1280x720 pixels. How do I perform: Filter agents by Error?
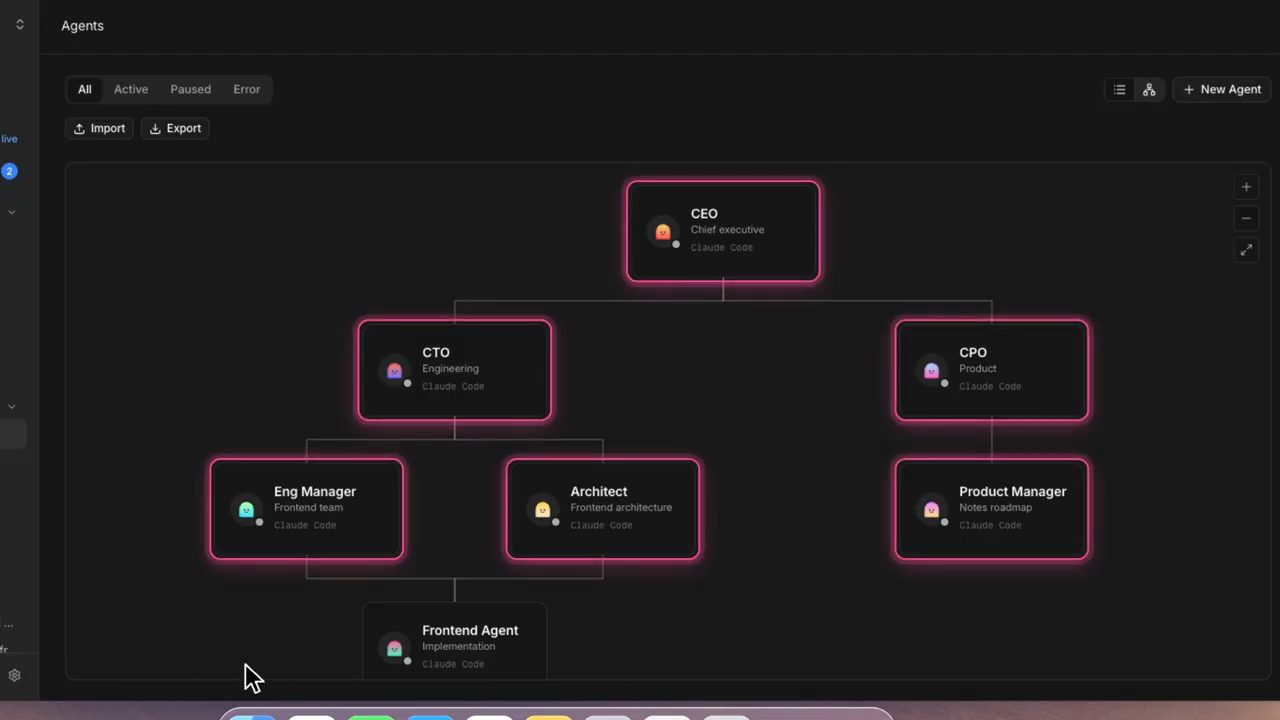(247, 90)
